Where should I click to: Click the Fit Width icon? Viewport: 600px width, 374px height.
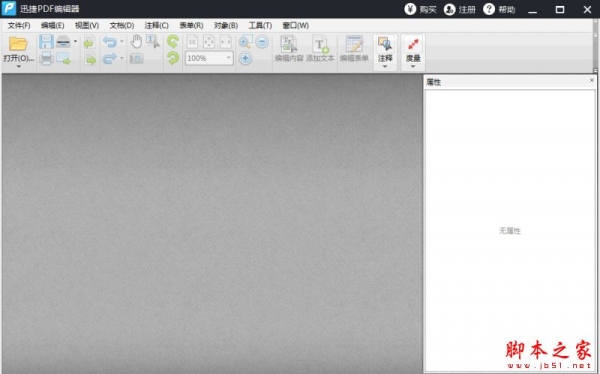(x=226, y=42)
